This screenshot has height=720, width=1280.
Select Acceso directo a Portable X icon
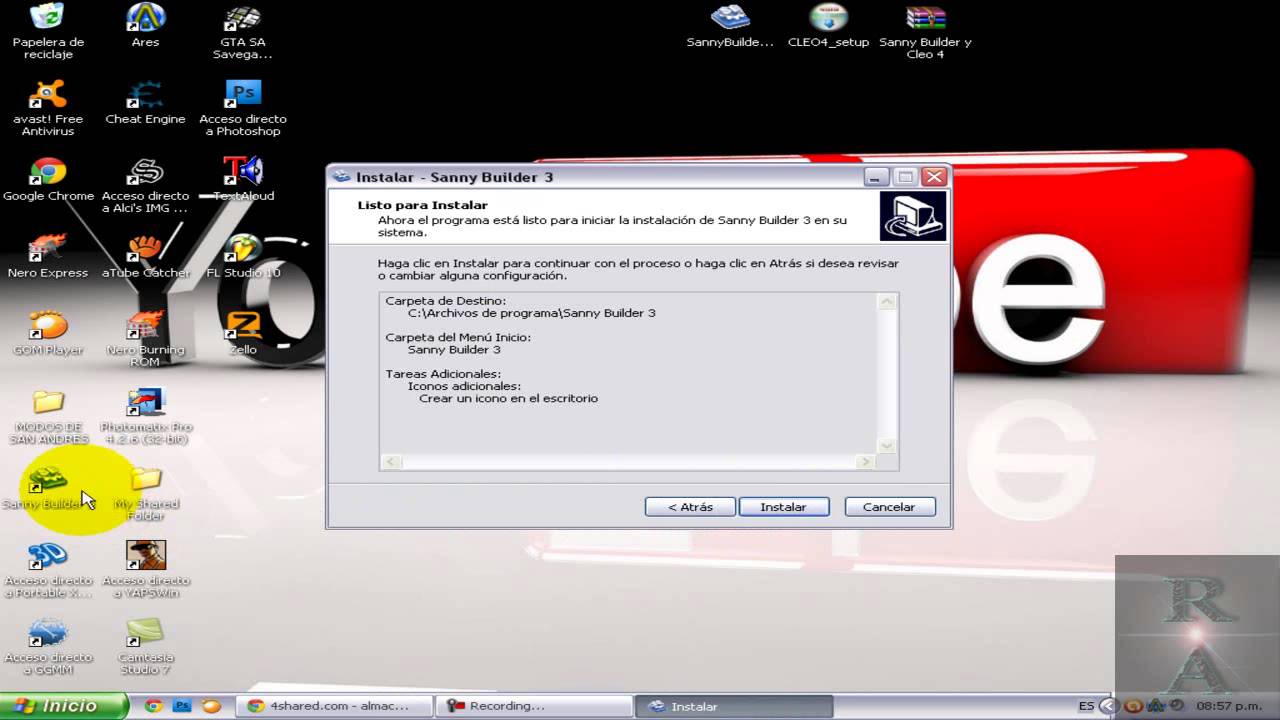tap(48, 570)
